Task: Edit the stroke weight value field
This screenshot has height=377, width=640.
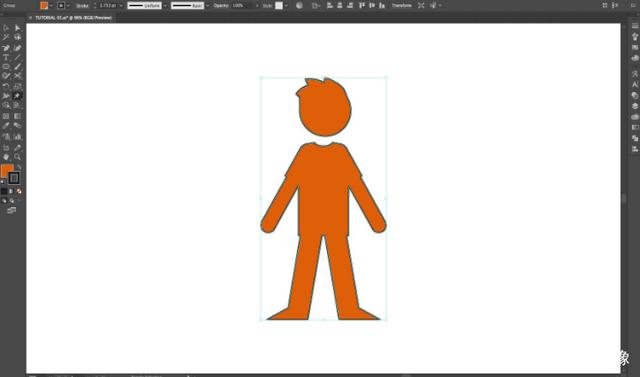Action: [x=107, y=6]
